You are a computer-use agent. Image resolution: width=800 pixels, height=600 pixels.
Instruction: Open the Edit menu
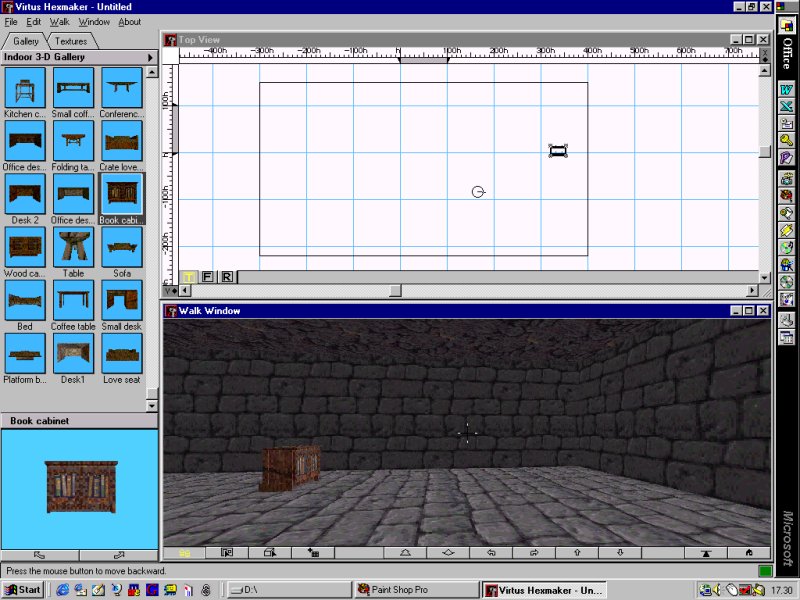(34, 22)
